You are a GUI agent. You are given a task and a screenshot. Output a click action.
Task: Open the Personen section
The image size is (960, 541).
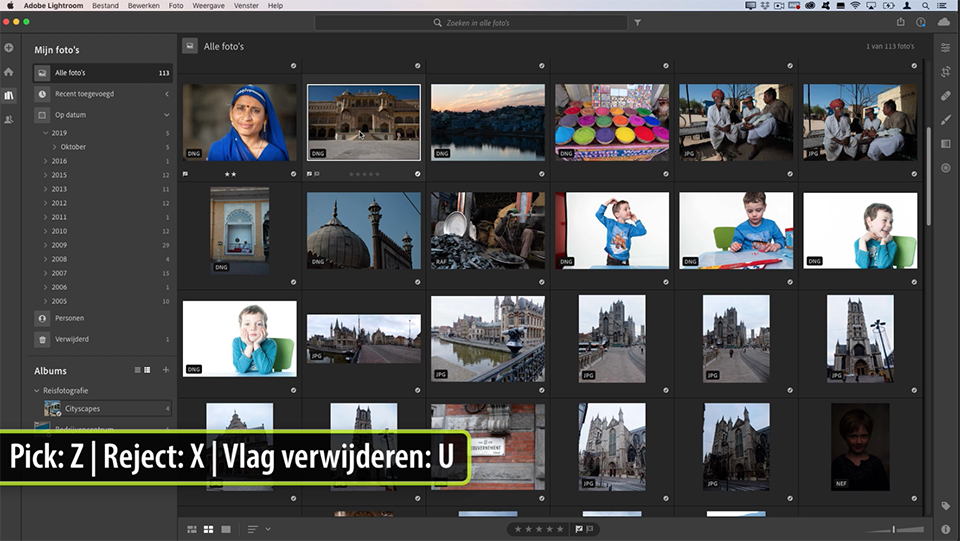tap(102, 318)
